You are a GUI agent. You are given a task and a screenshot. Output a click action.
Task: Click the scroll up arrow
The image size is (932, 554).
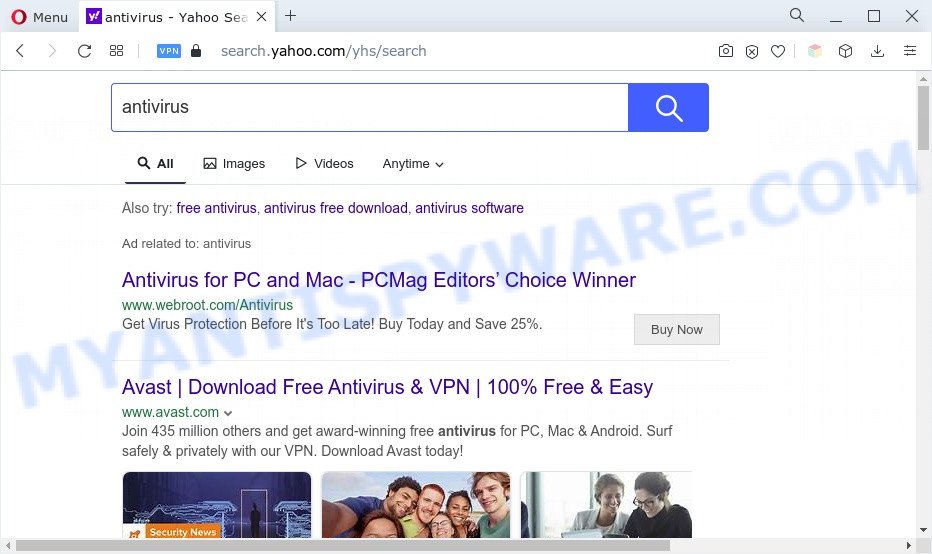pos(923,78)
